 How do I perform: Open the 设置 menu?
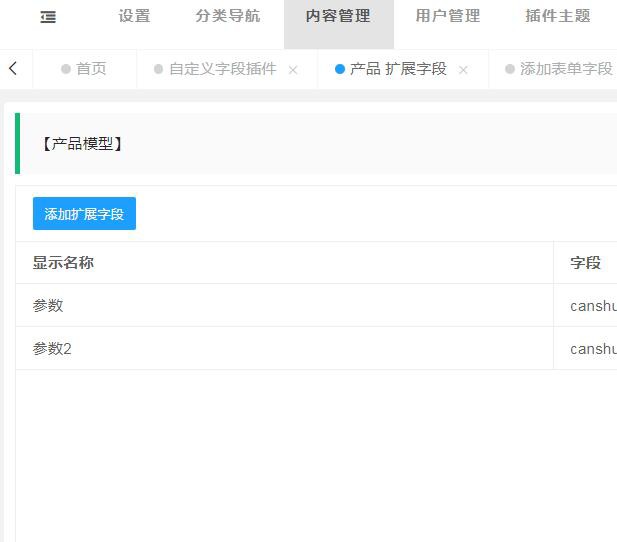click(x=134, y=16)
